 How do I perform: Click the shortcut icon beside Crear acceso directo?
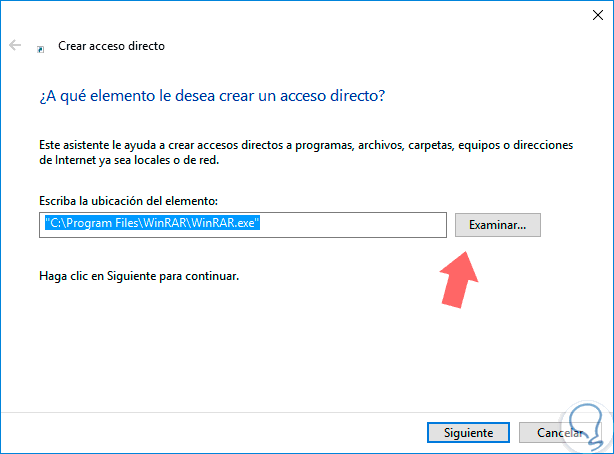(40, 47)
